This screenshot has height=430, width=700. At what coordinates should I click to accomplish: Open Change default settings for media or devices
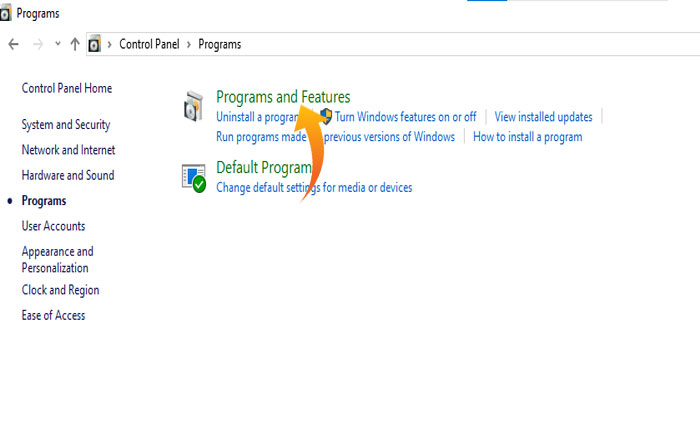point(314,187)
